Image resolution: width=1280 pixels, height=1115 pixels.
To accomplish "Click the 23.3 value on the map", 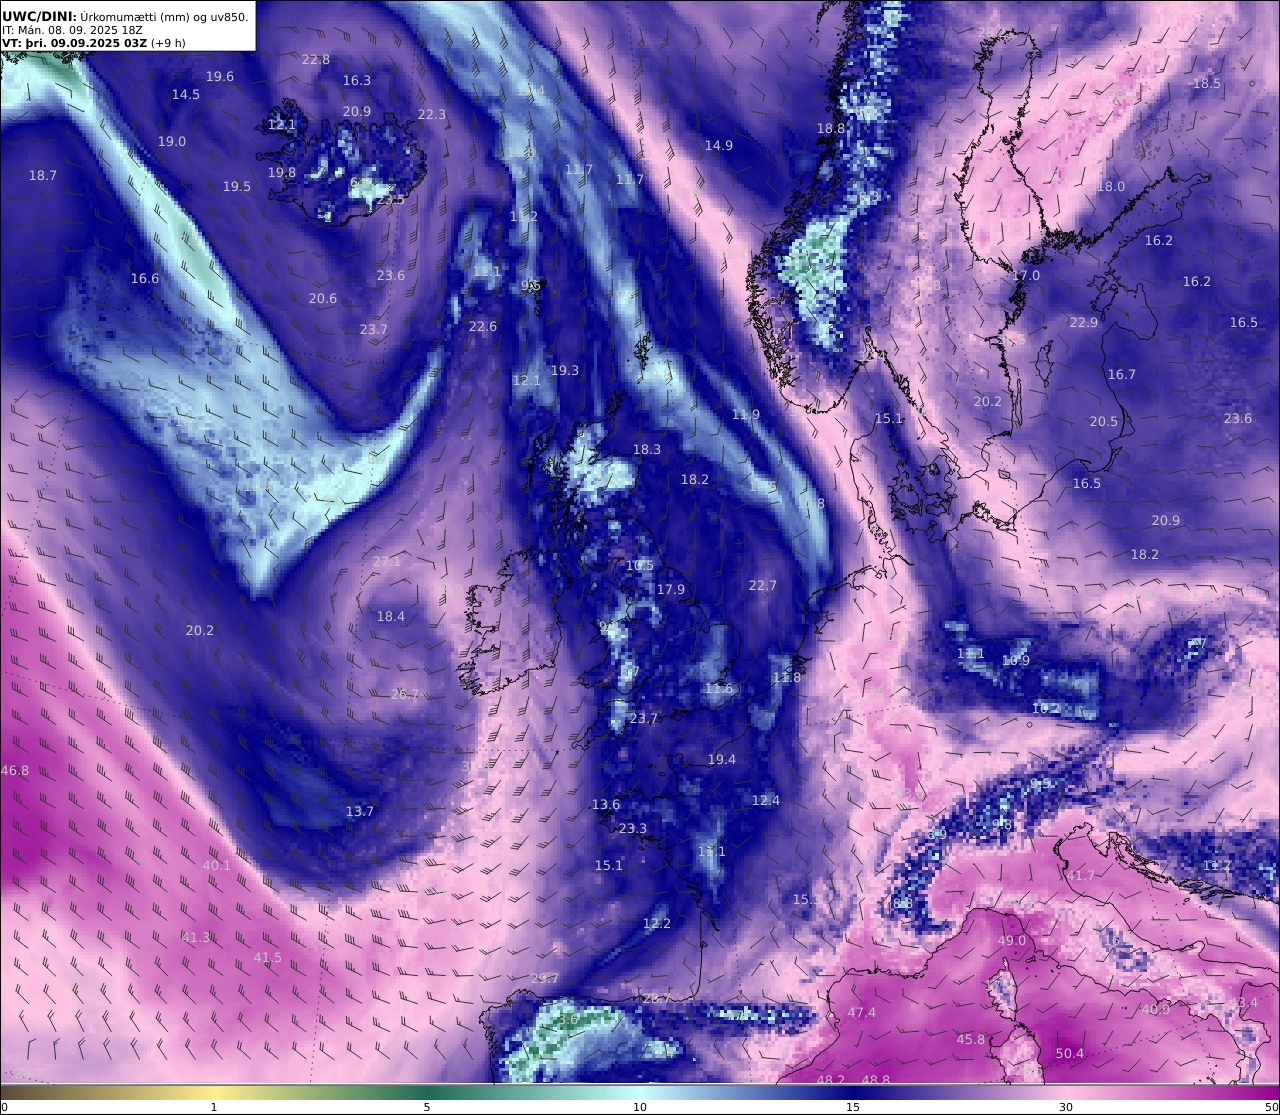I will [633, 828].
